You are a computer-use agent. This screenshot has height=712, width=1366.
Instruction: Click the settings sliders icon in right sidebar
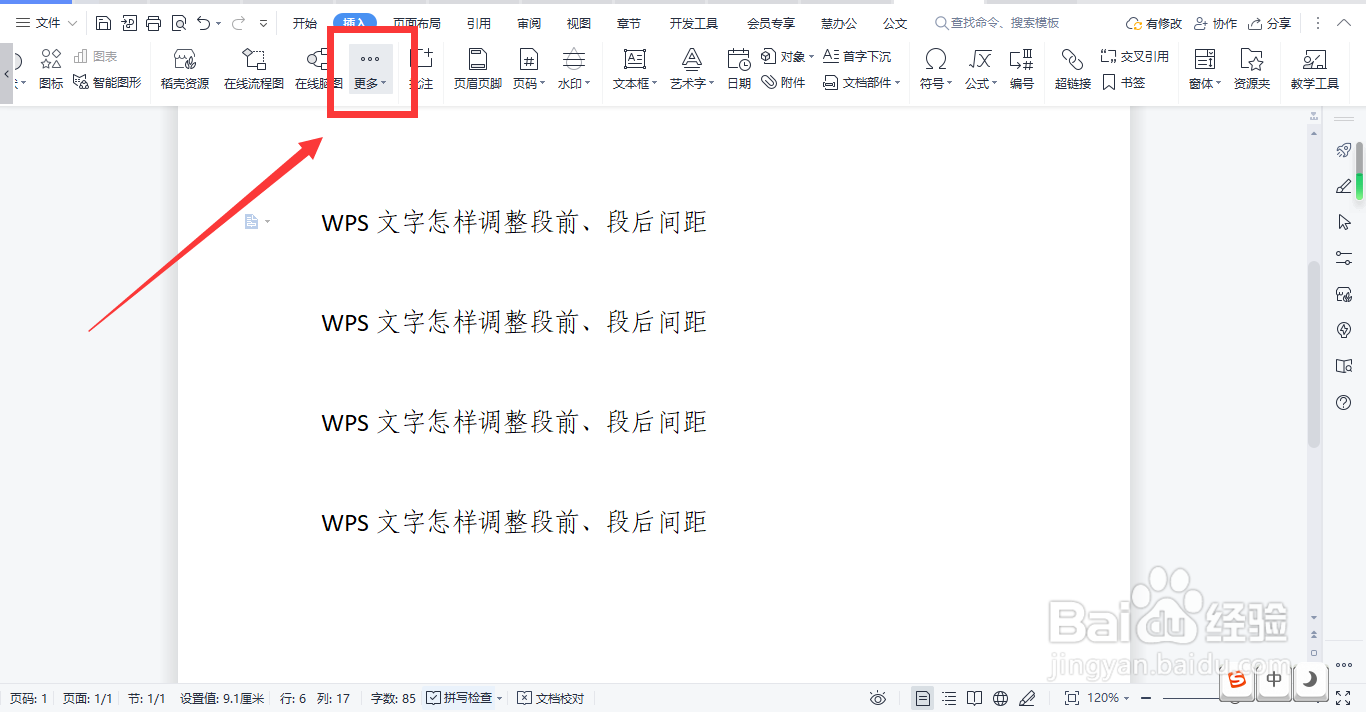1344,258
